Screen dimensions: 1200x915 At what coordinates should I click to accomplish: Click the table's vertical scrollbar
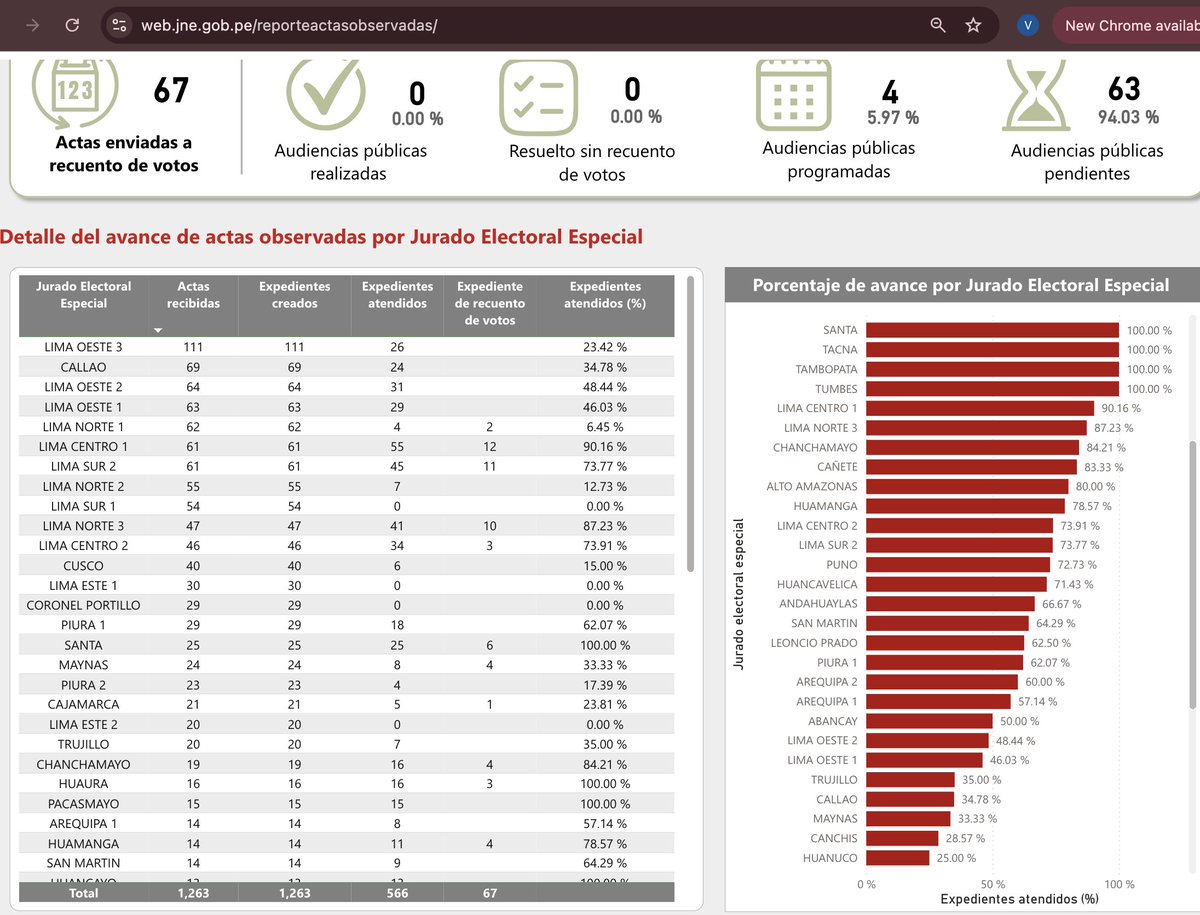pos(690,425)
